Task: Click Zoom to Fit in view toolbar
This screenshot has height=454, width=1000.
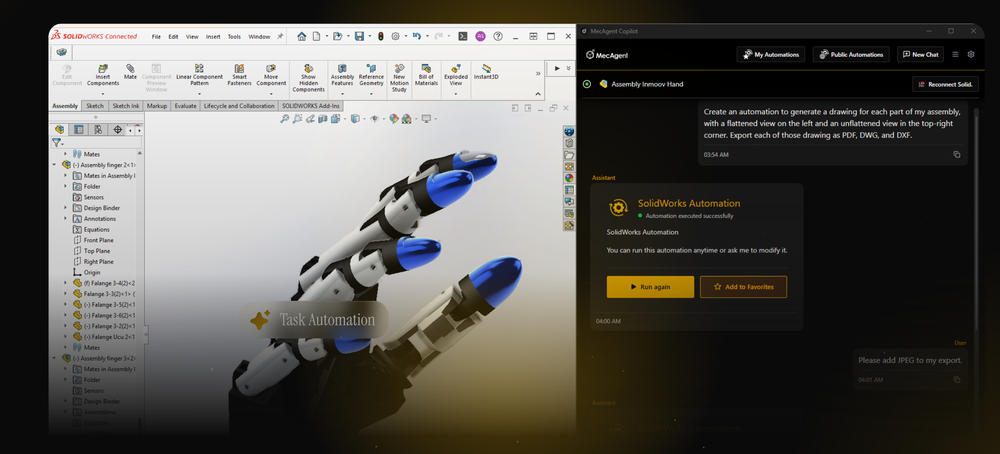Action: [285, 119]
